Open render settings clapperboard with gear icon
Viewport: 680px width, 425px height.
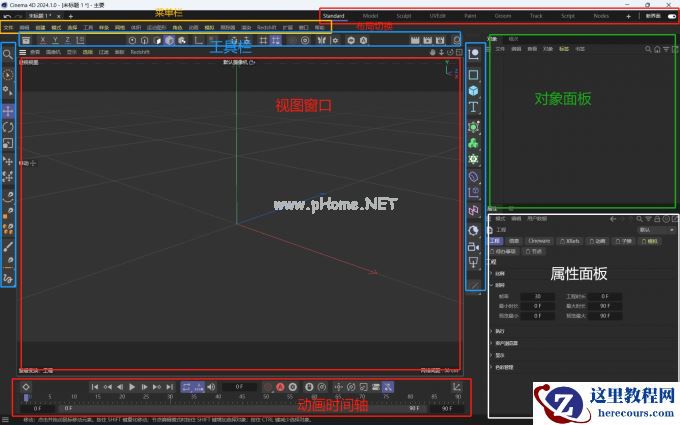(440, 40)
